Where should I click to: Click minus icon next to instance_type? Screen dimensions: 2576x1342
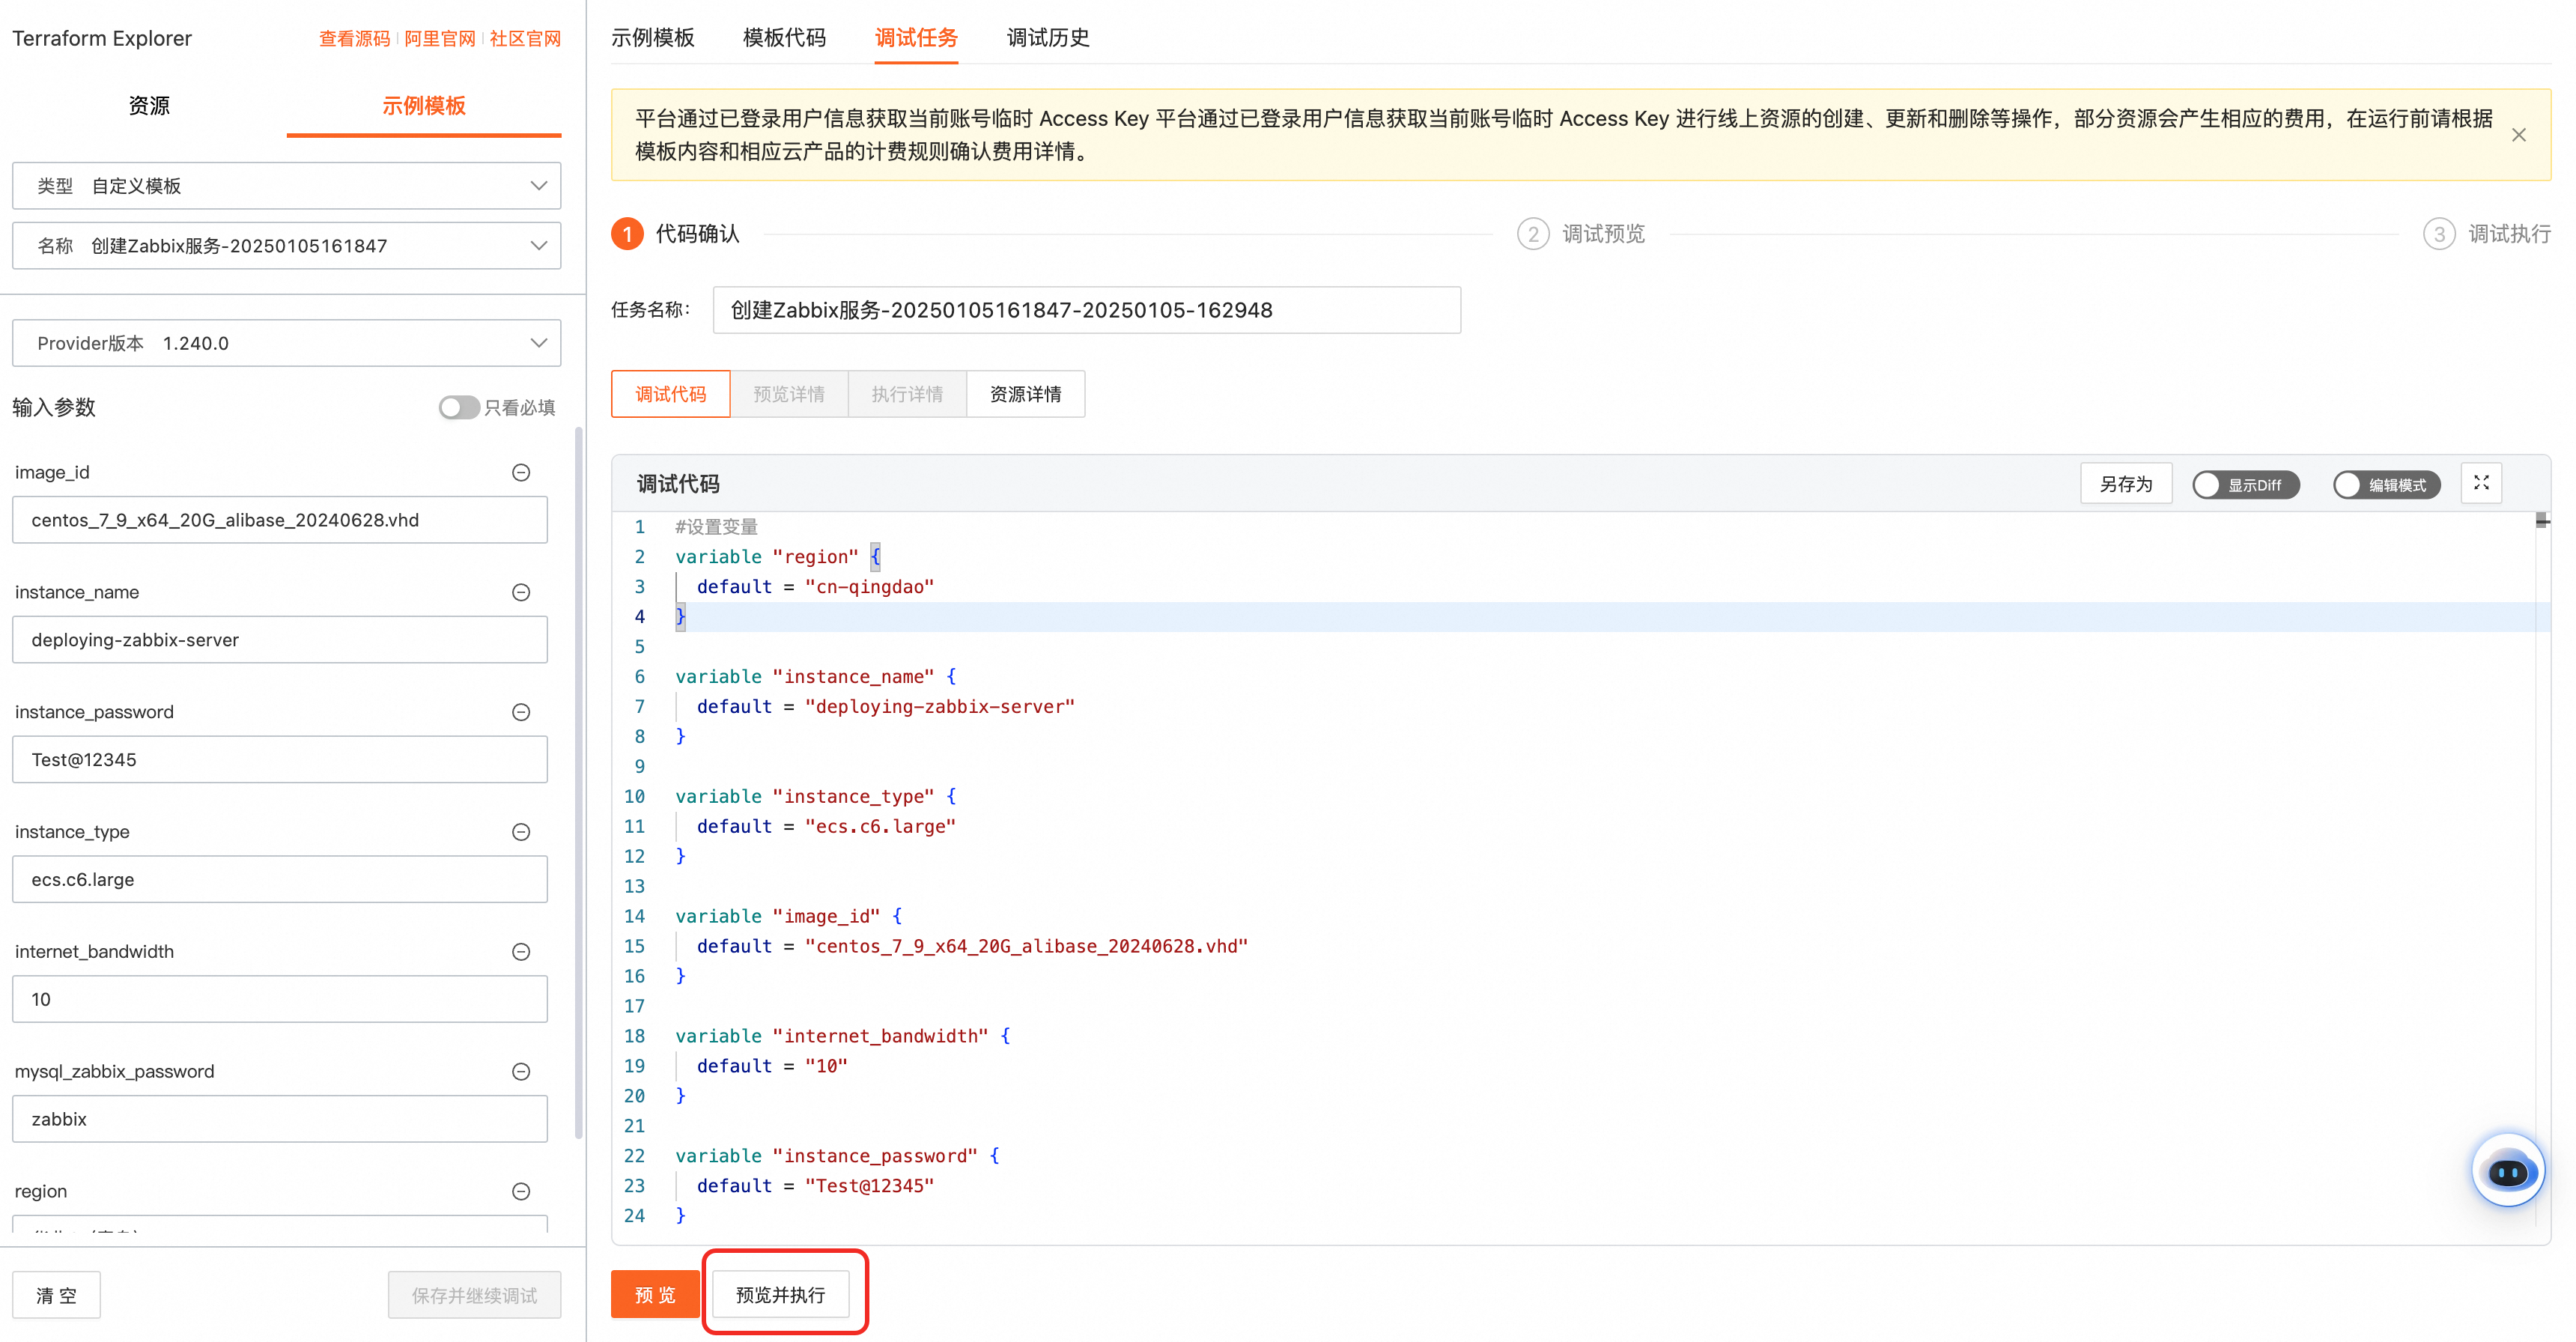coord(521,832)
